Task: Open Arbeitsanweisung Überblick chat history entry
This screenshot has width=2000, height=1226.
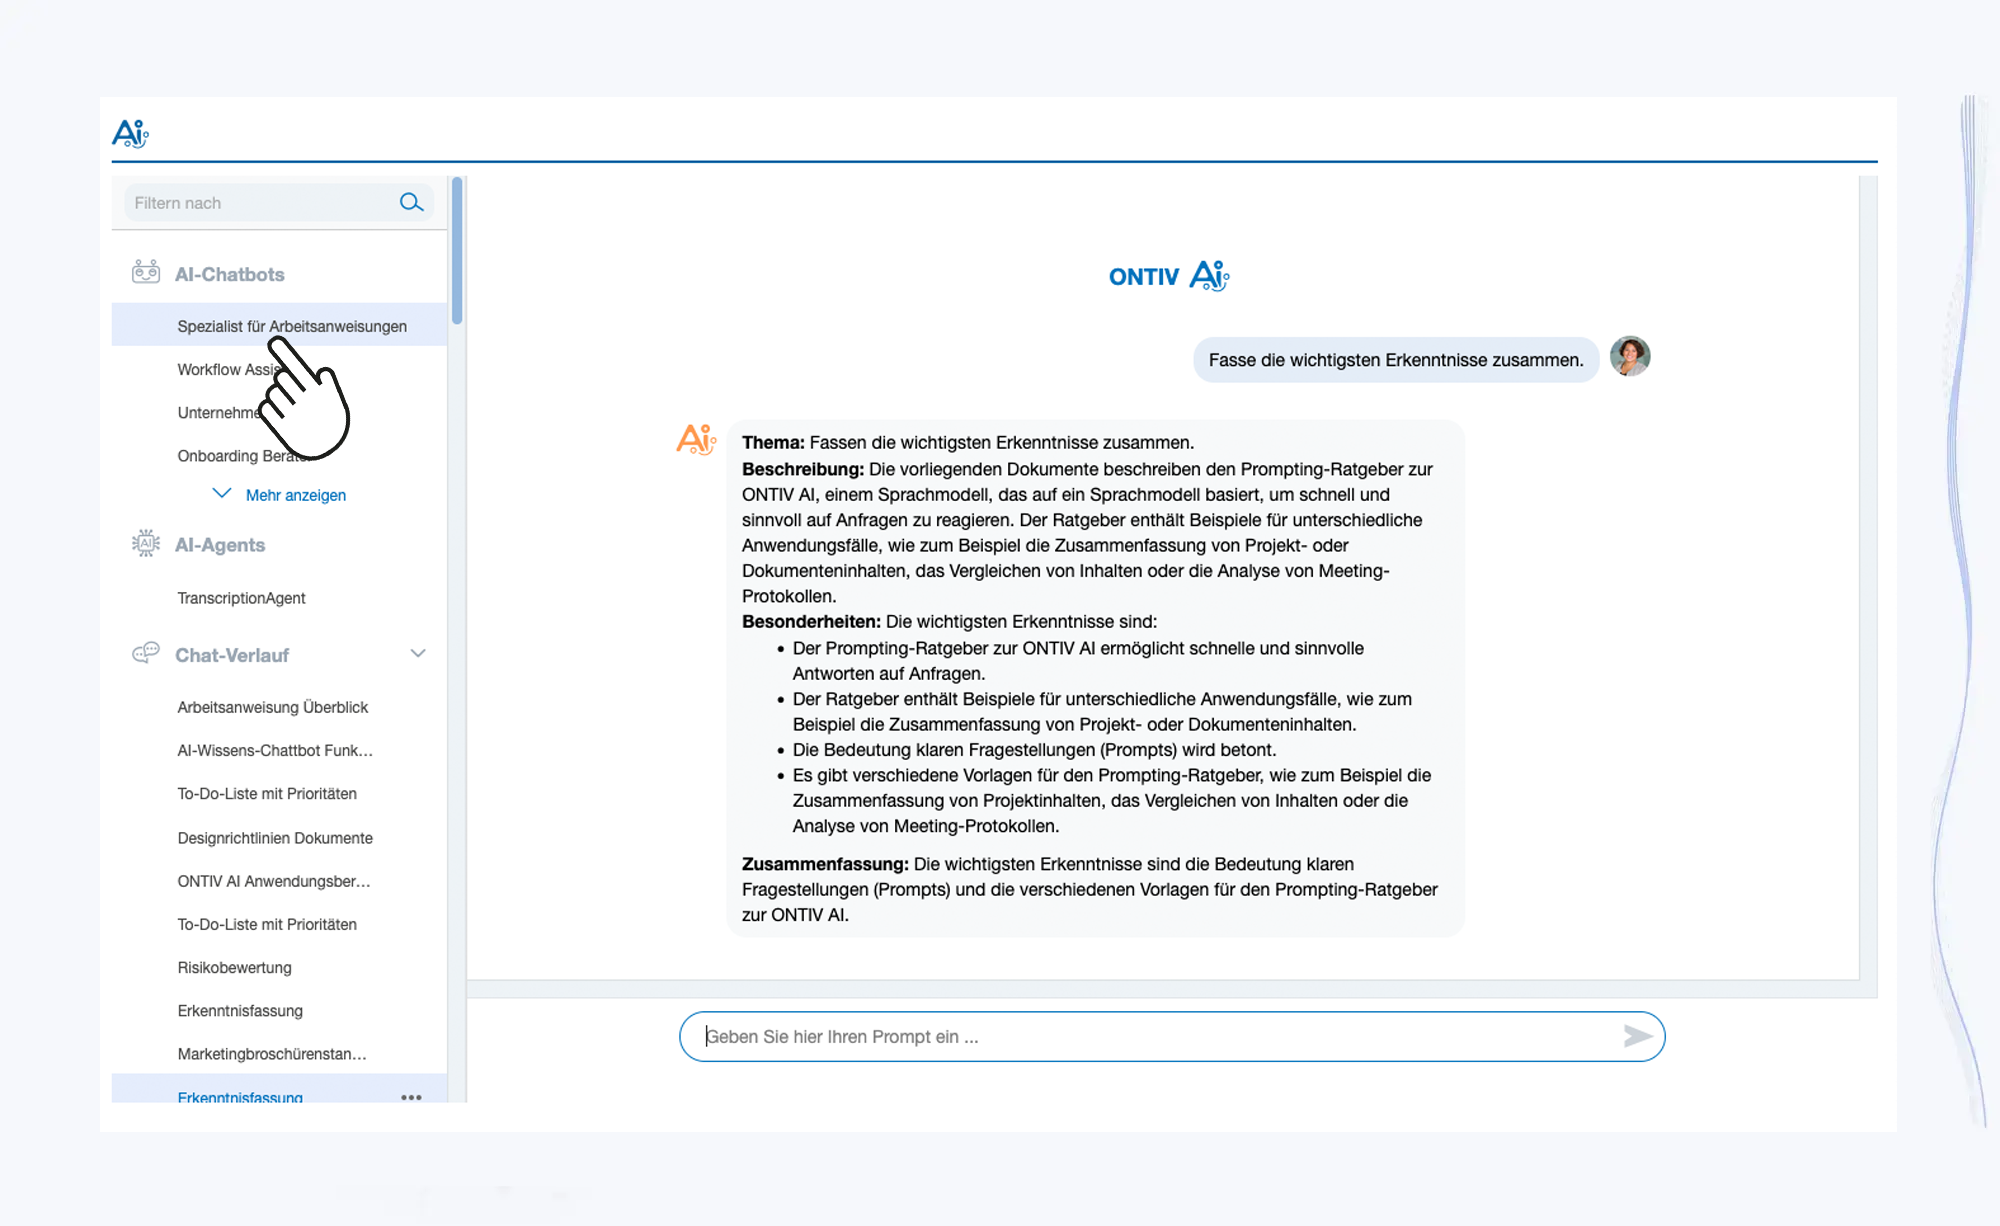Action: coord(272,707)
